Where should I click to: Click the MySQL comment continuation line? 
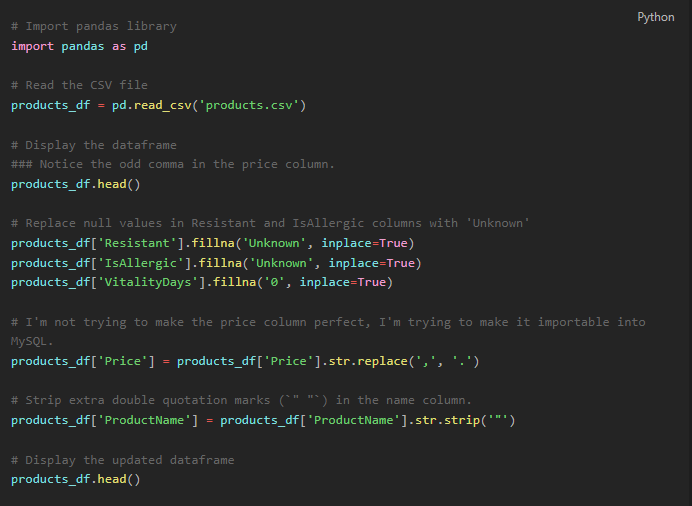point(32,341)
